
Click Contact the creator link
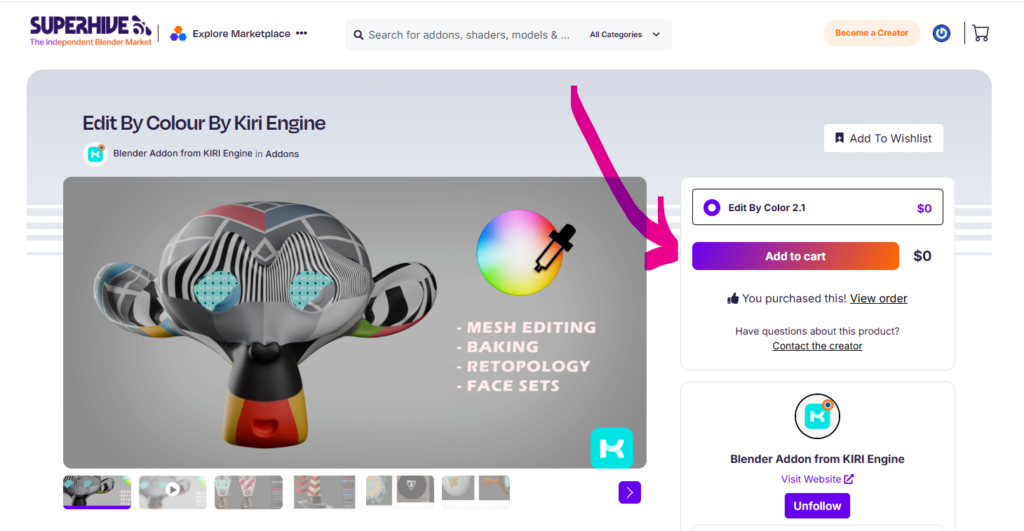pyautogui.click(x=817, y=346)
